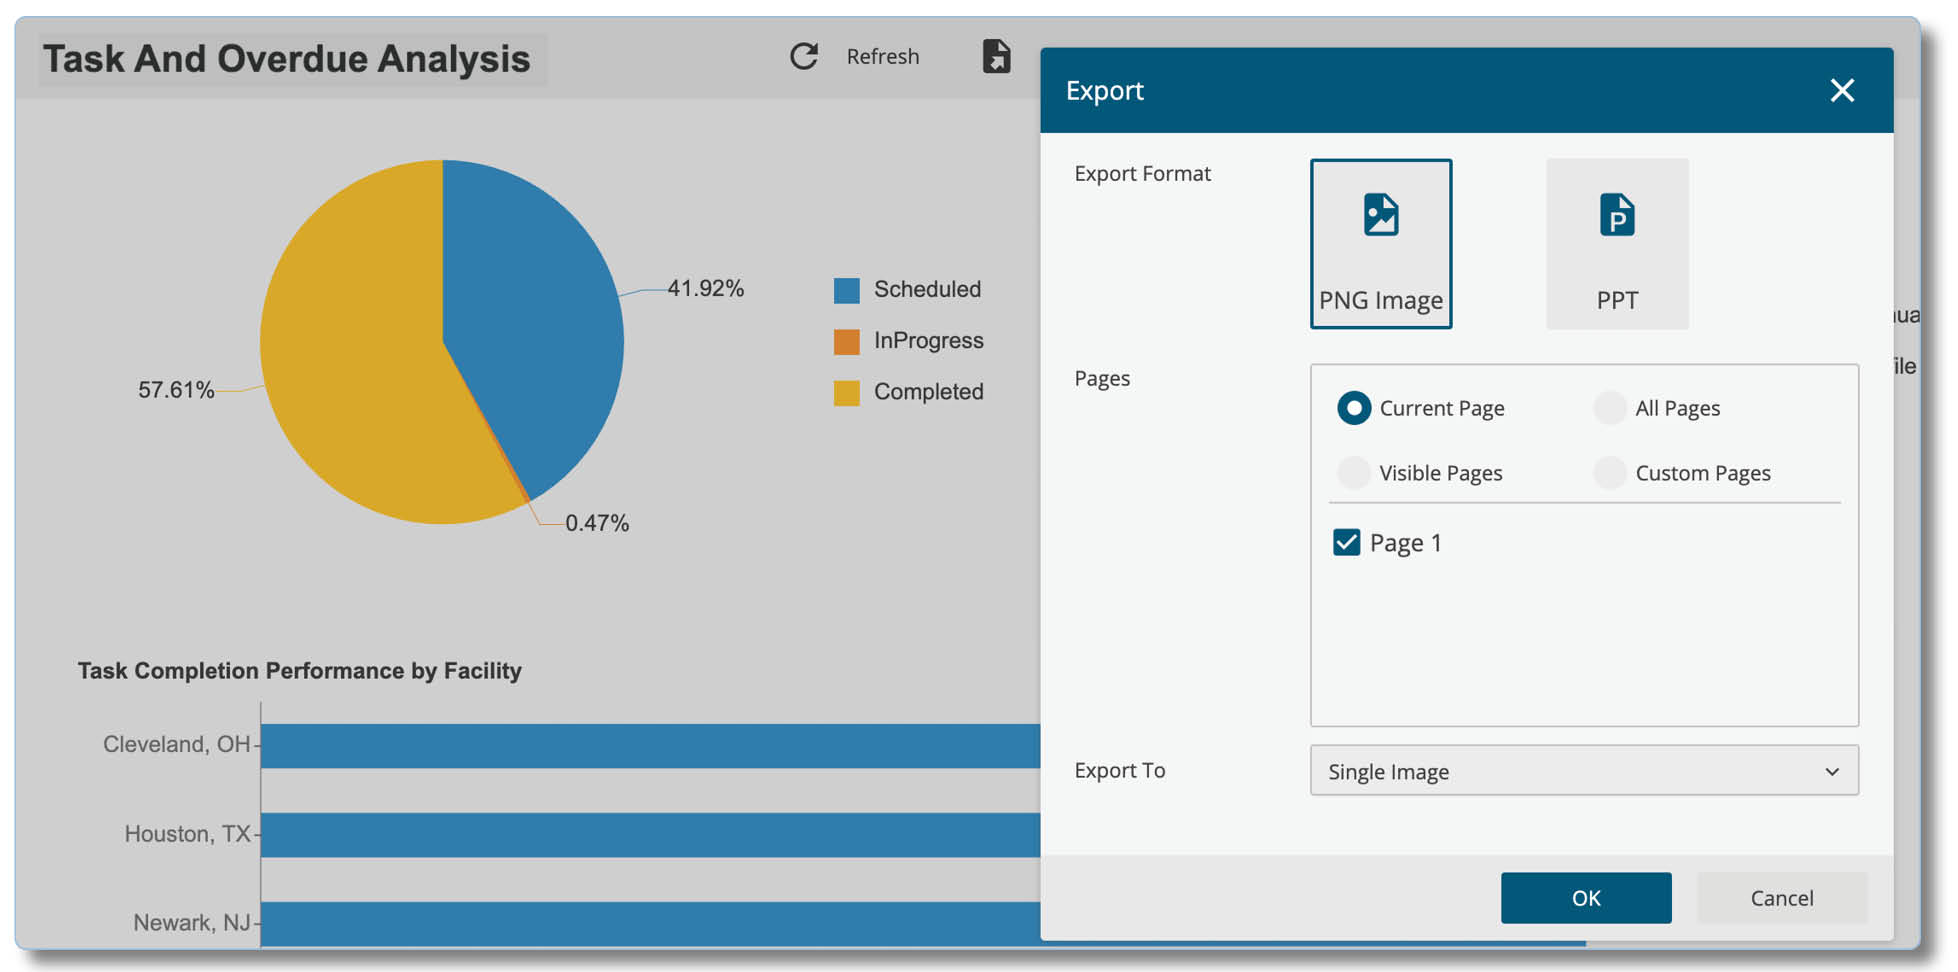Uncheck the Page 1 checkbox

(1347, 542)
